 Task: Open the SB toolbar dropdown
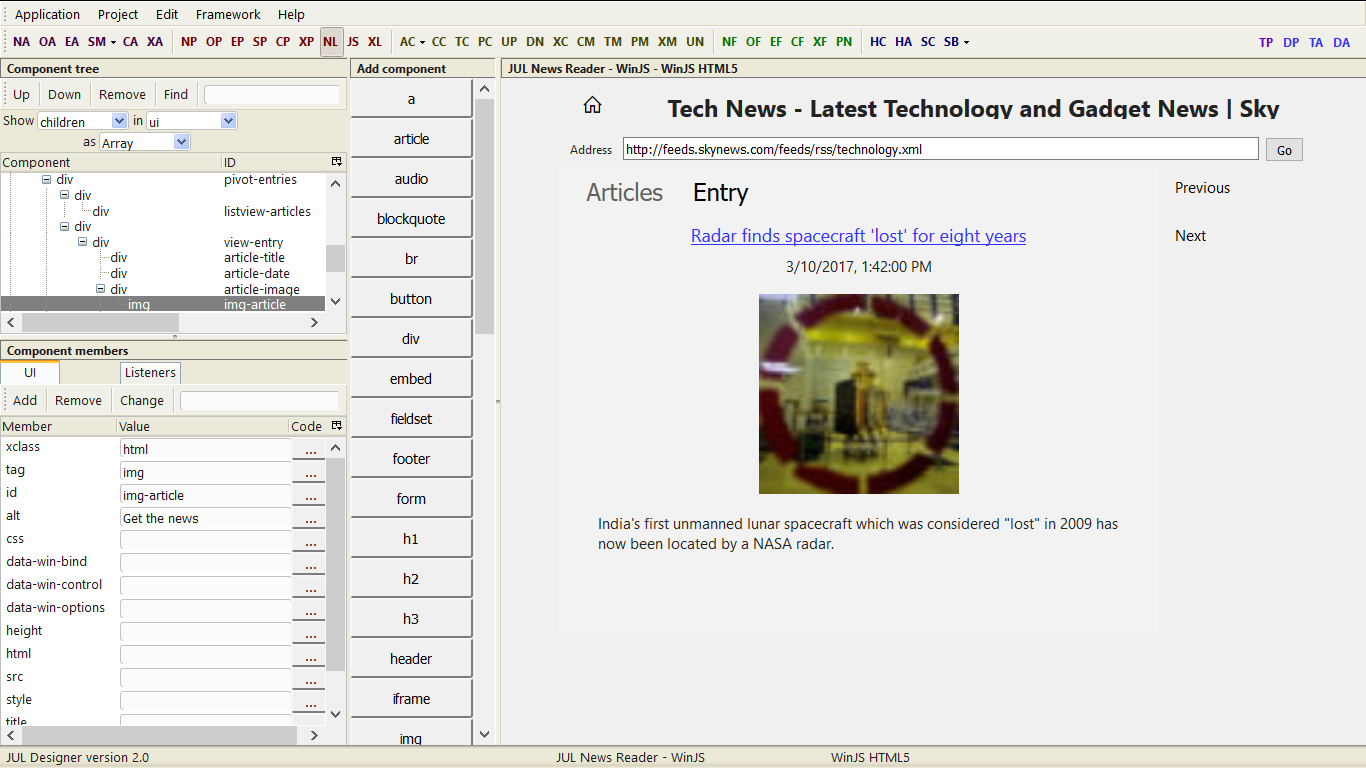(x=955, y=42)
